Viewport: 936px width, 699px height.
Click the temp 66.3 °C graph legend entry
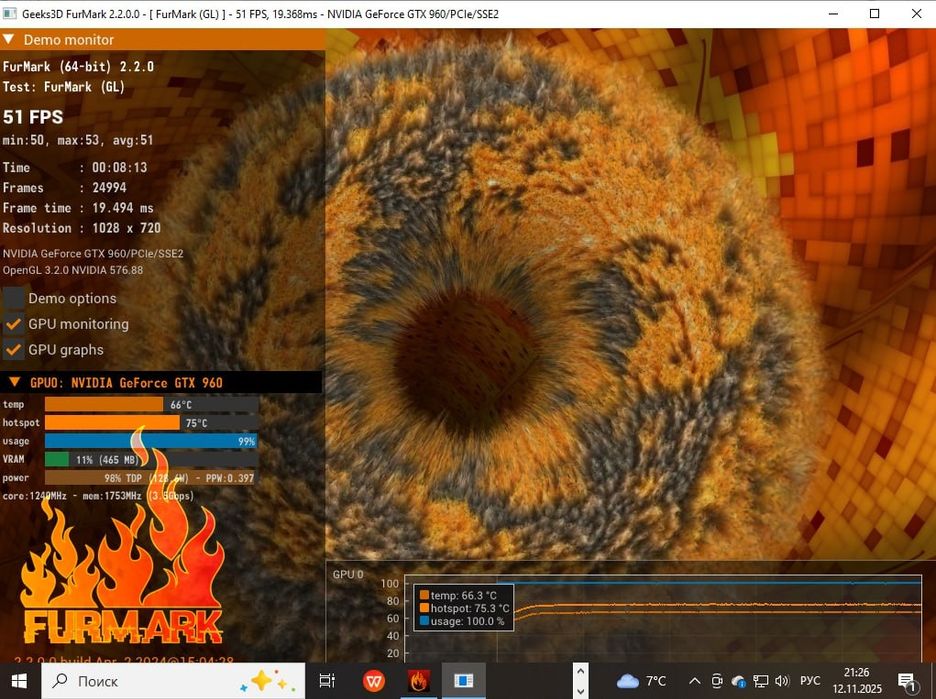pyautogui.click(x=458, y=595)
